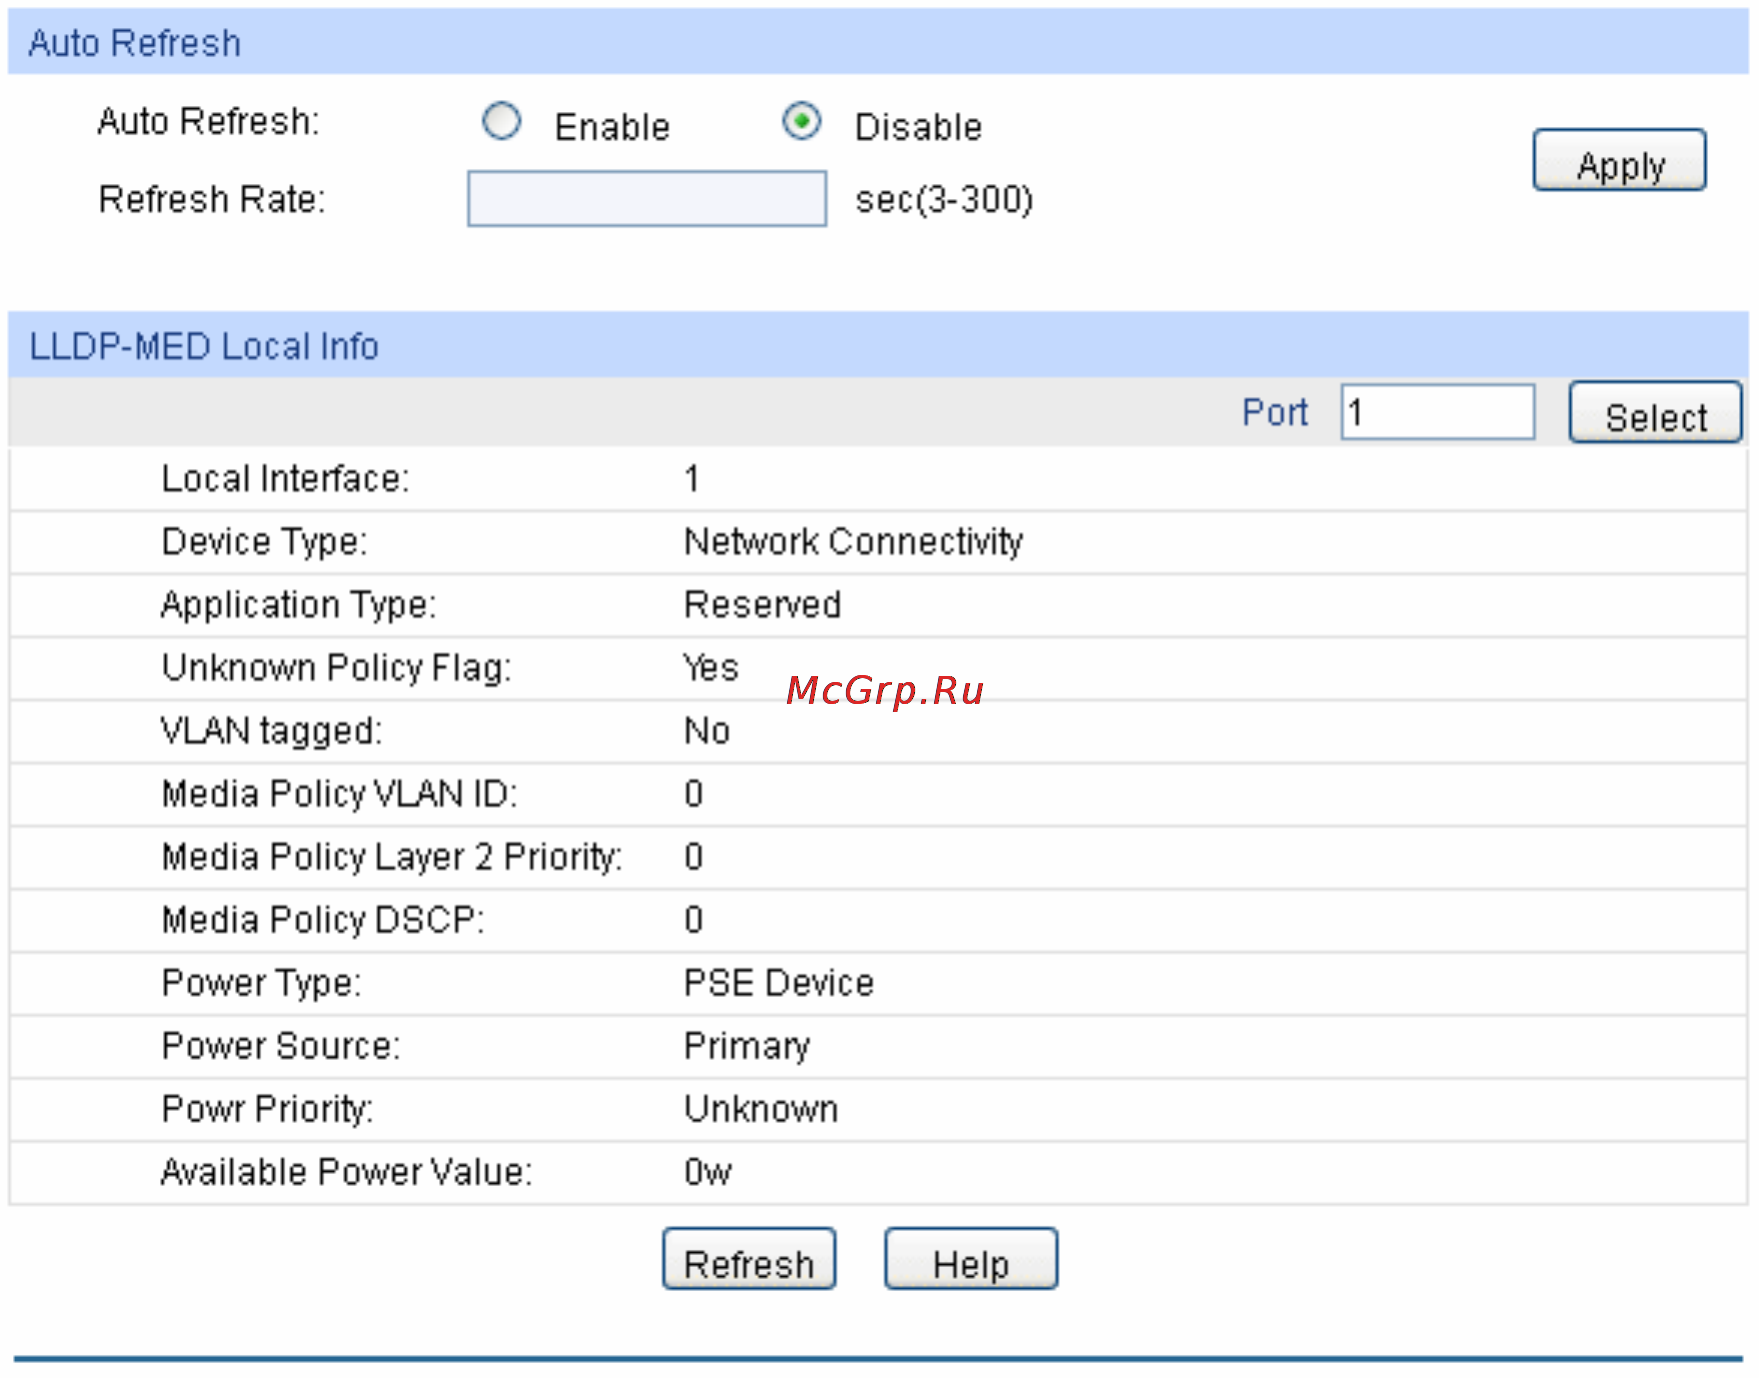
Task: Click the 'Media Policy Layer 2 Priority:' label
Action: (x=392, y=858)
